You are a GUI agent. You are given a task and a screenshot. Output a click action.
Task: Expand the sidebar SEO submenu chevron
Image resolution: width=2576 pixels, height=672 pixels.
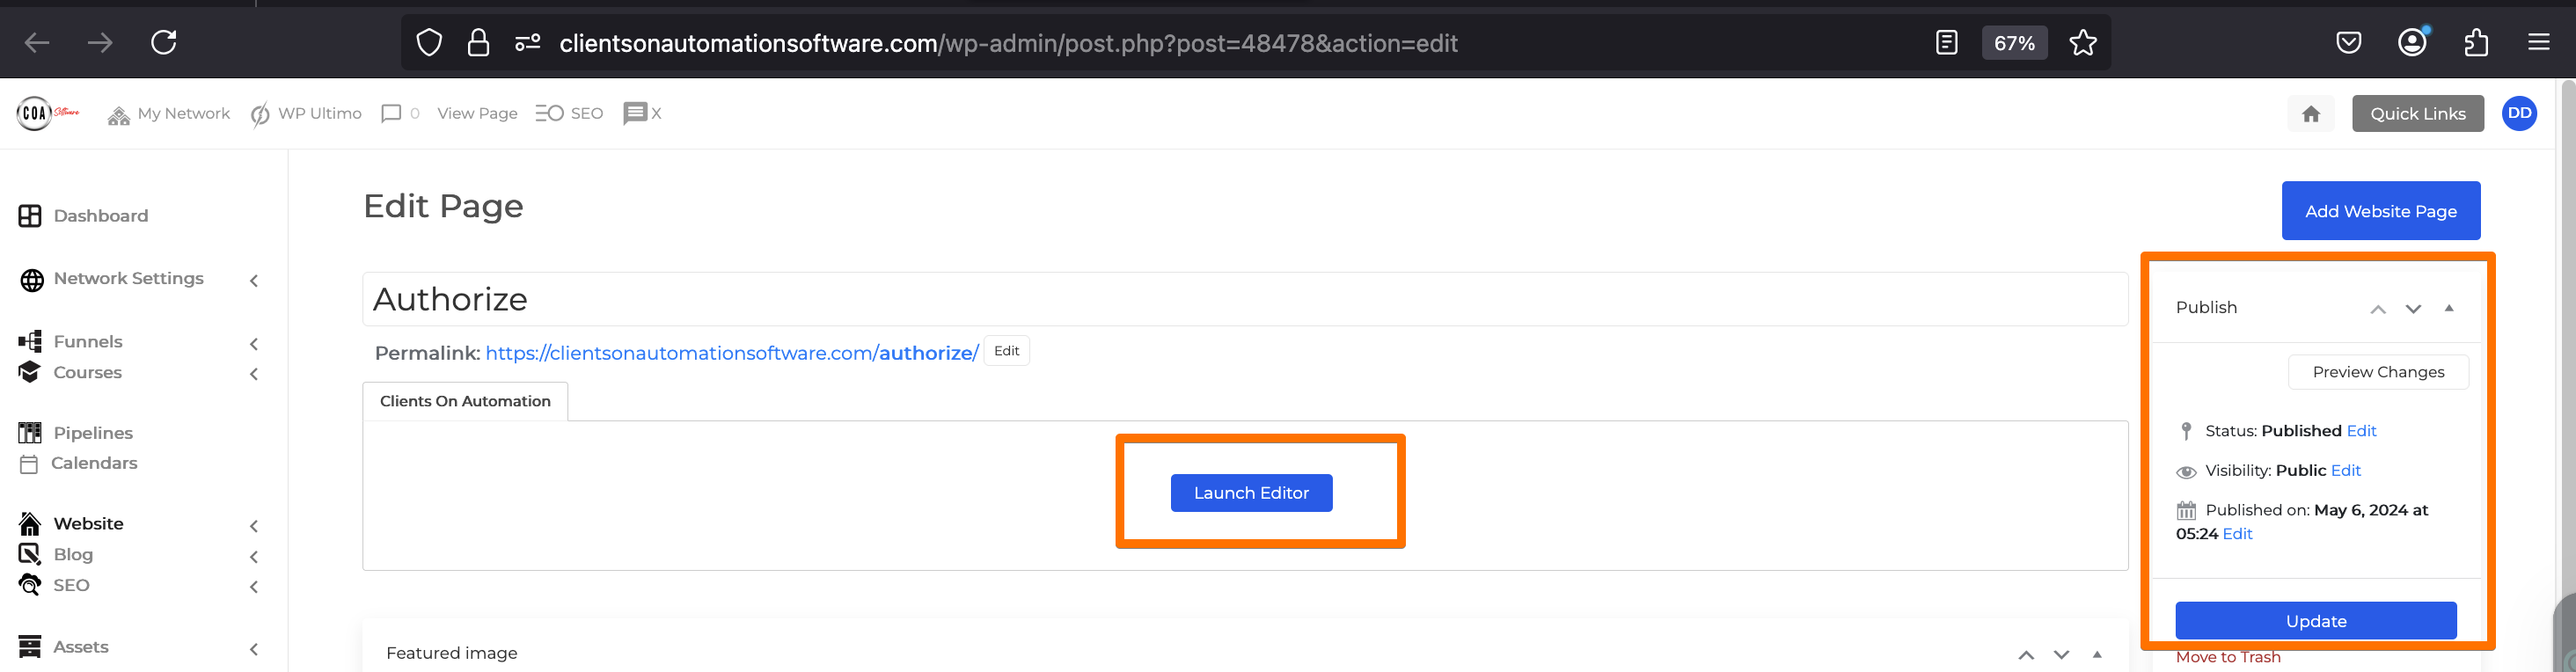pos(254,587)
